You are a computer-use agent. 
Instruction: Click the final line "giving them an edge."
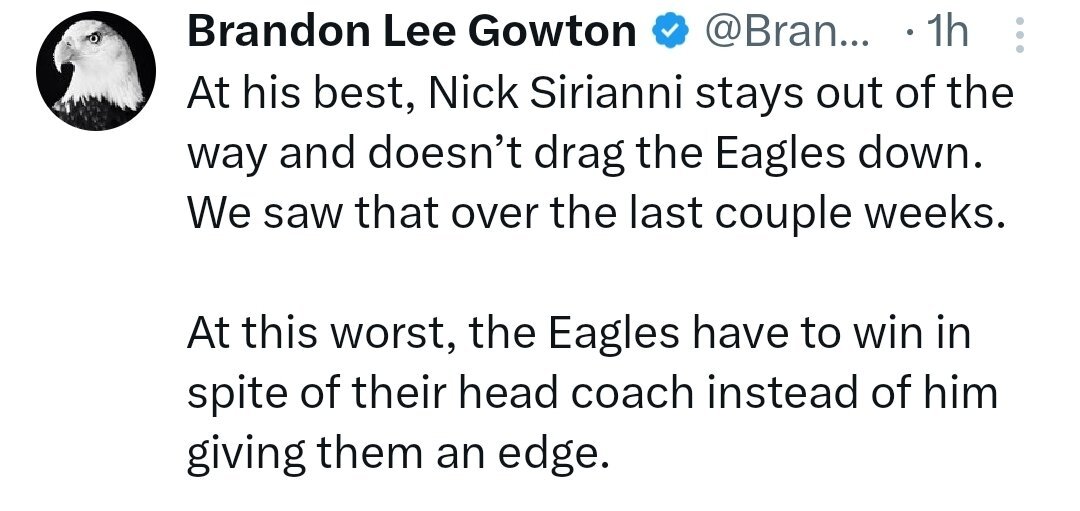click(x=397, y=452)
